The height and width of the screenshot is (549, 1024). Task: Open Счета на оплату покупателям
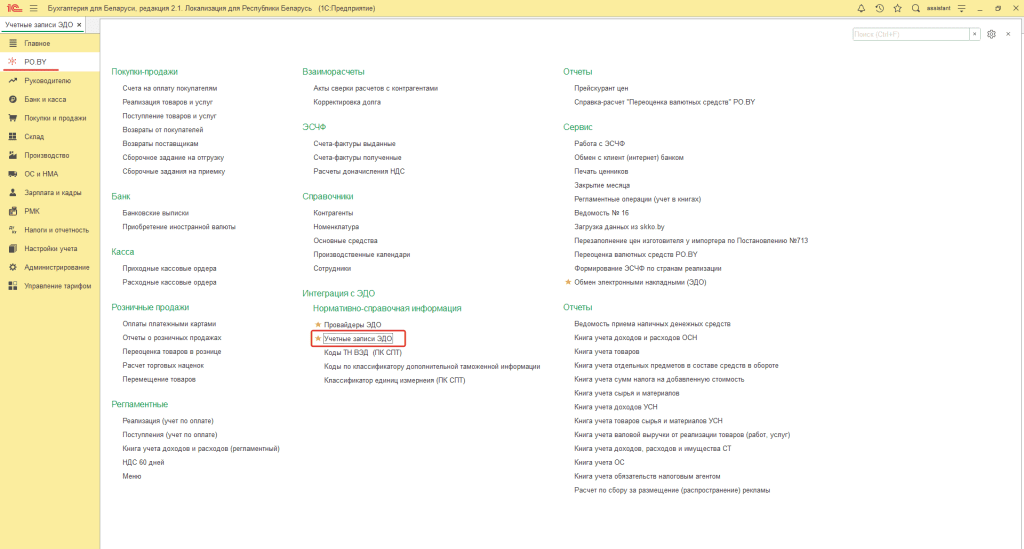(x=169, y=88)
